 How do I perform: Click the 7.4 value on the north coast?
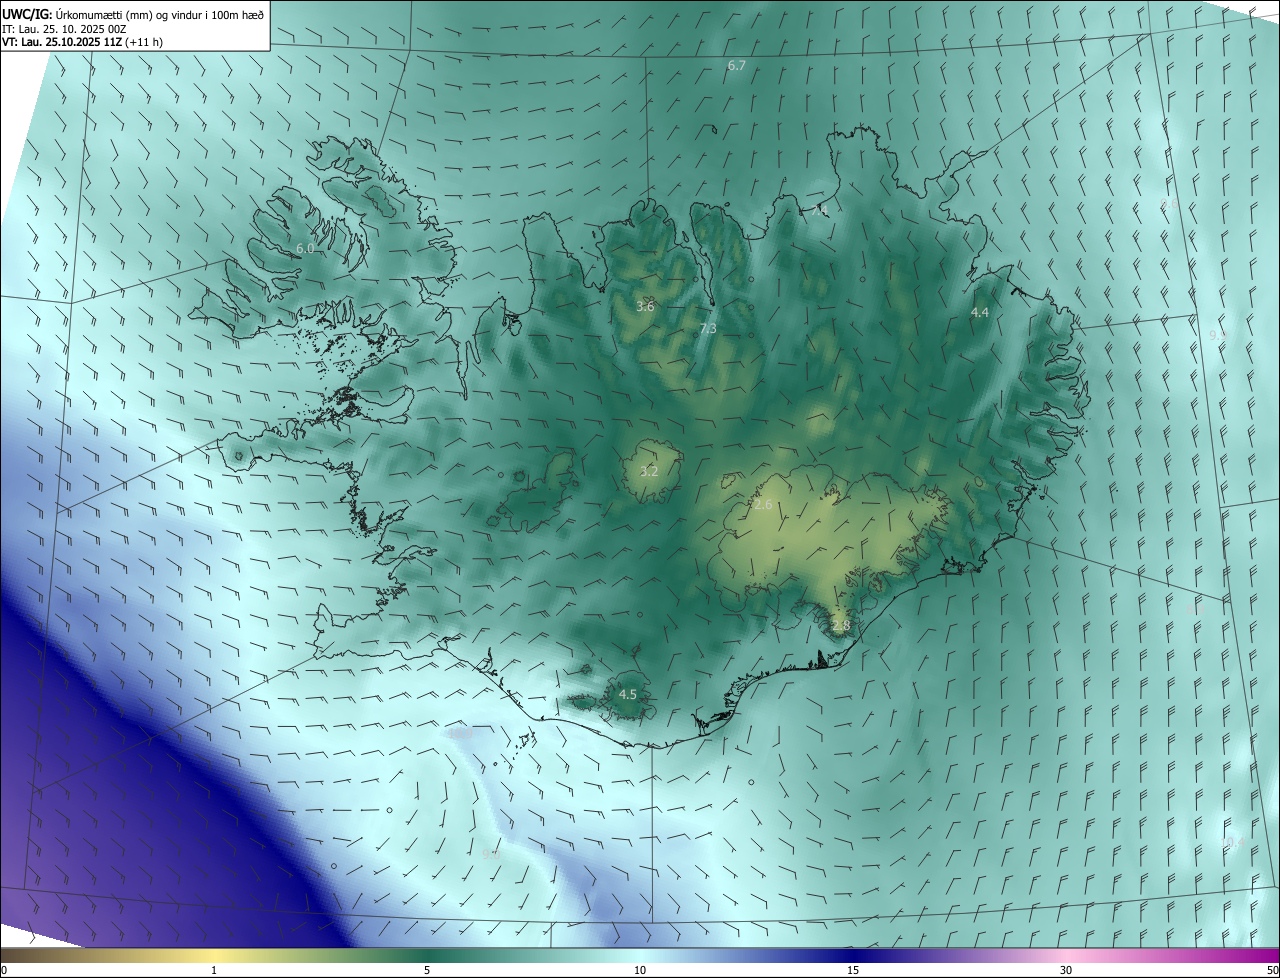[x=819, y=211]
